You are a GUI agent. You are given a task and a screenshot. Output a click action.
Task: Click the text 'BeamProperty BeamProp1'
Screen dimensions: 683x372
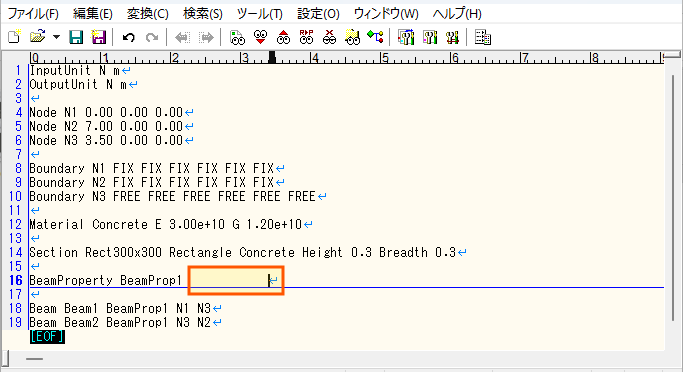[105, 280]
